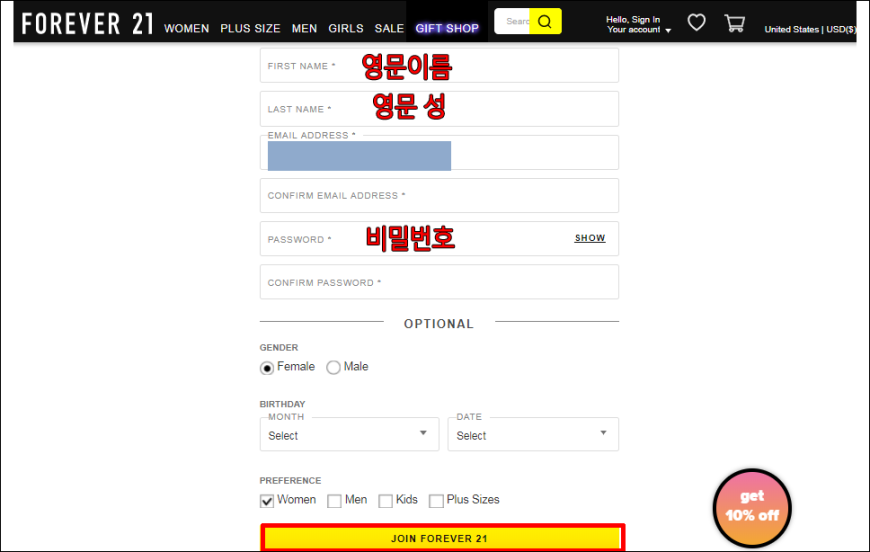The height and width of the screenshot is (552, 870).
Task: Open the MEN menu
Action: [304, 28]
